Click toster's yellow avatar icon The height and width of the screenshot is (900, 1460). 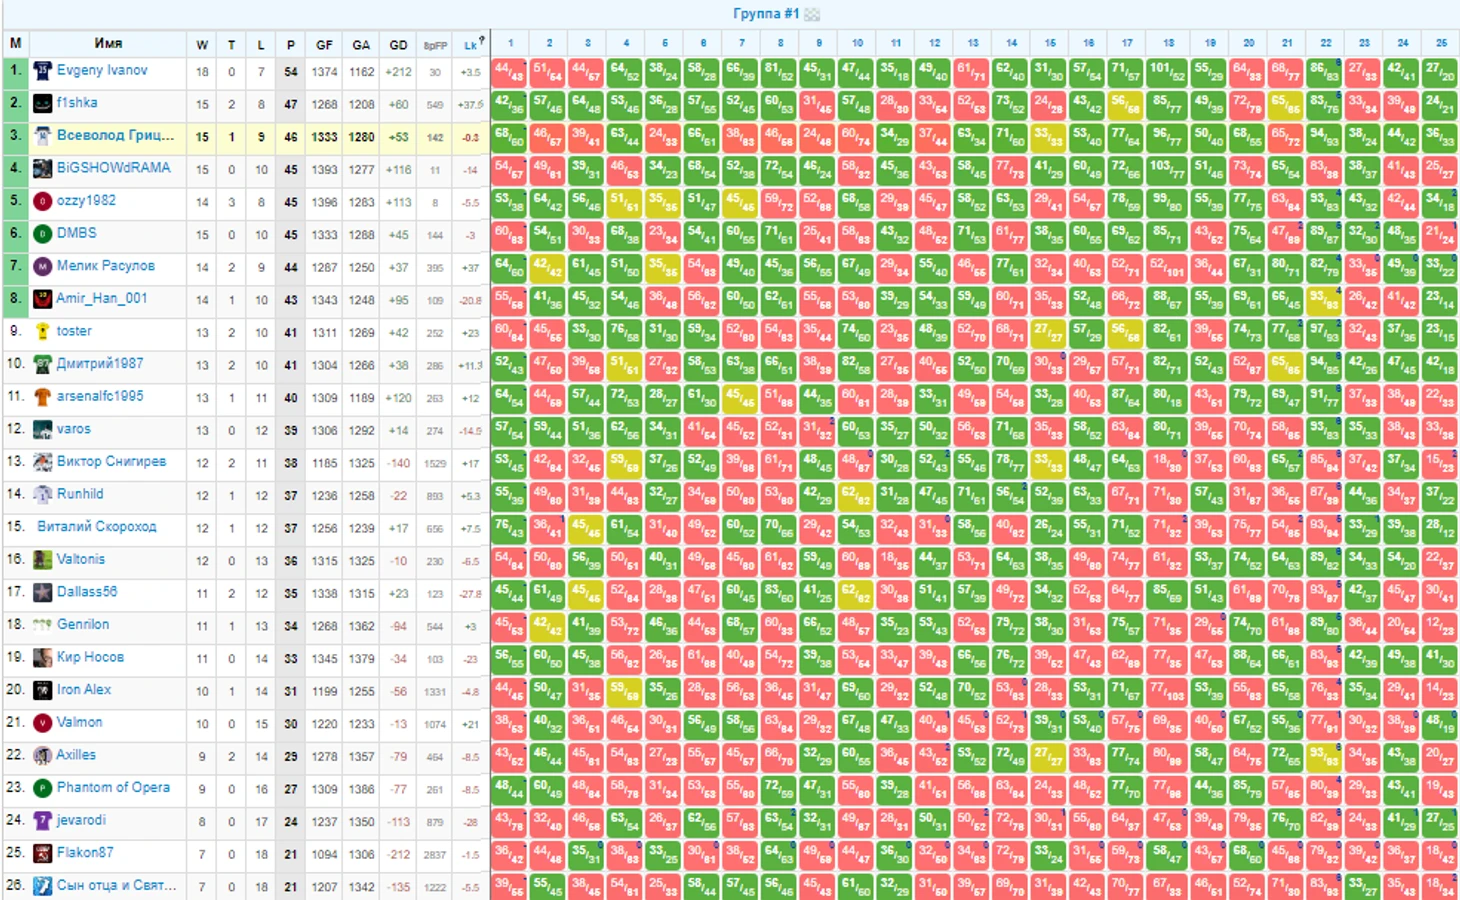42,332
